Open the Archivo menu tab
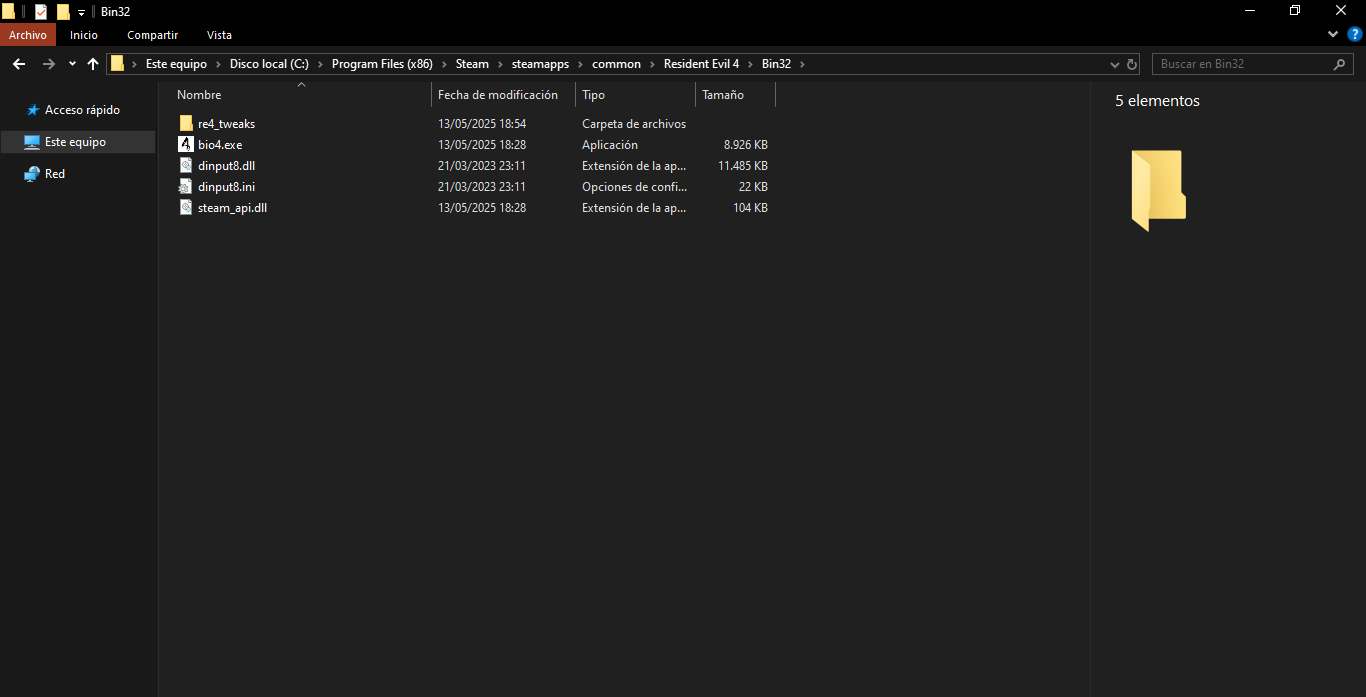Screen dimensions: 1366x697 click(28, 35)
